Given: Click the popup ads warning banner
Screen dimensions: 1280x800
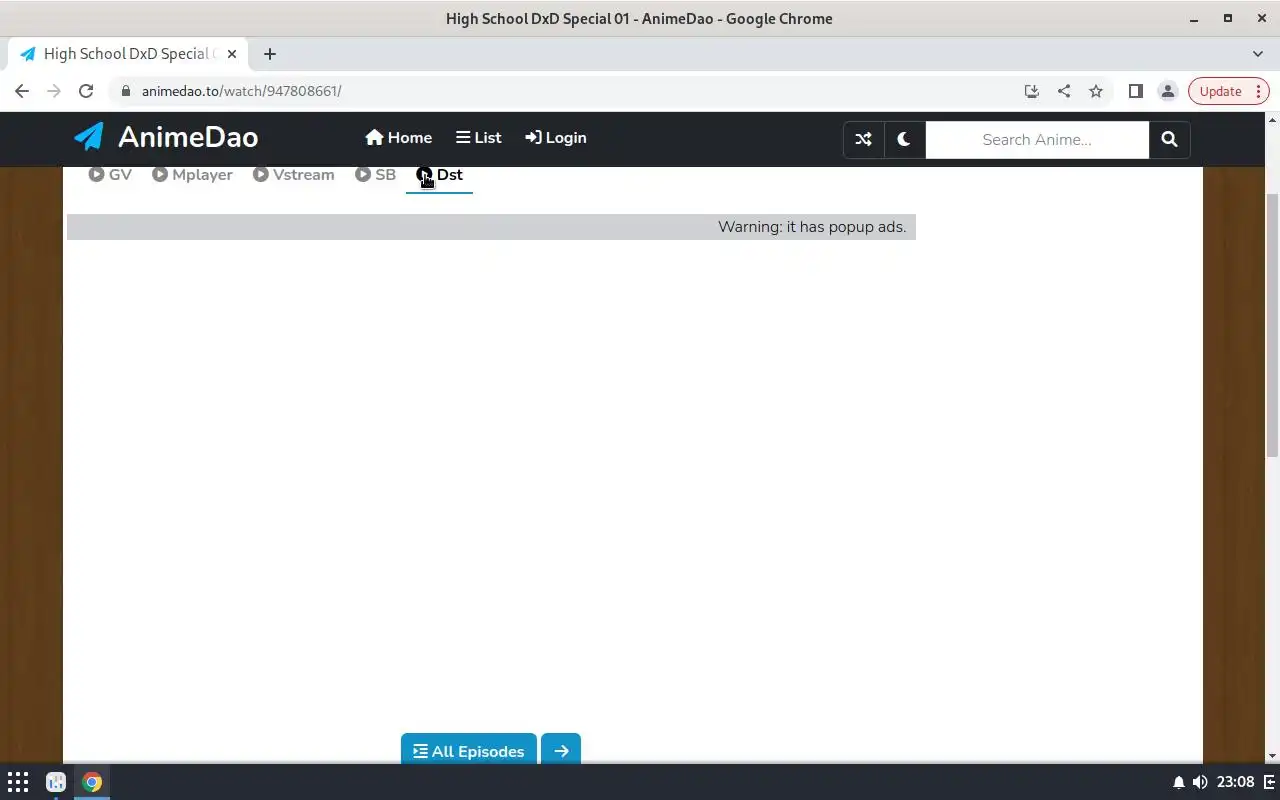Looking at the screenshot, I should (491, 227).
